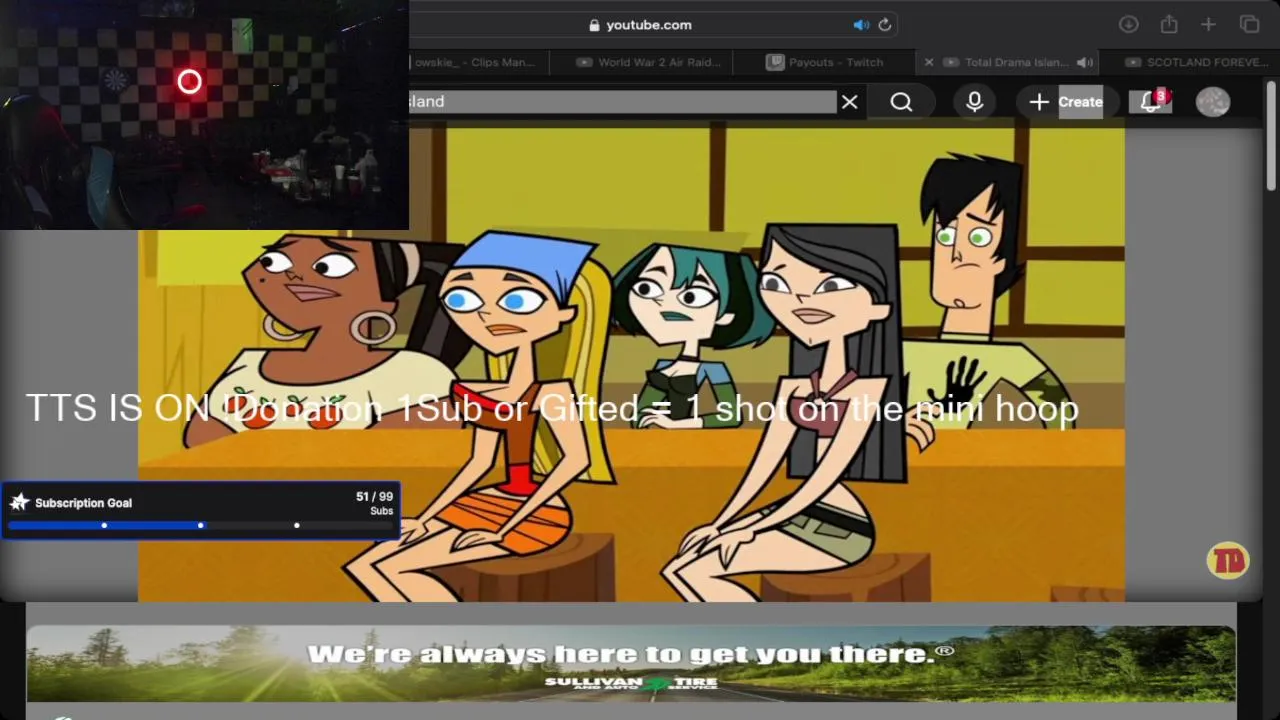Click the Create button
Image resolution: width=1280 pixels, height=720 pixels.
tap(1066, 102)
